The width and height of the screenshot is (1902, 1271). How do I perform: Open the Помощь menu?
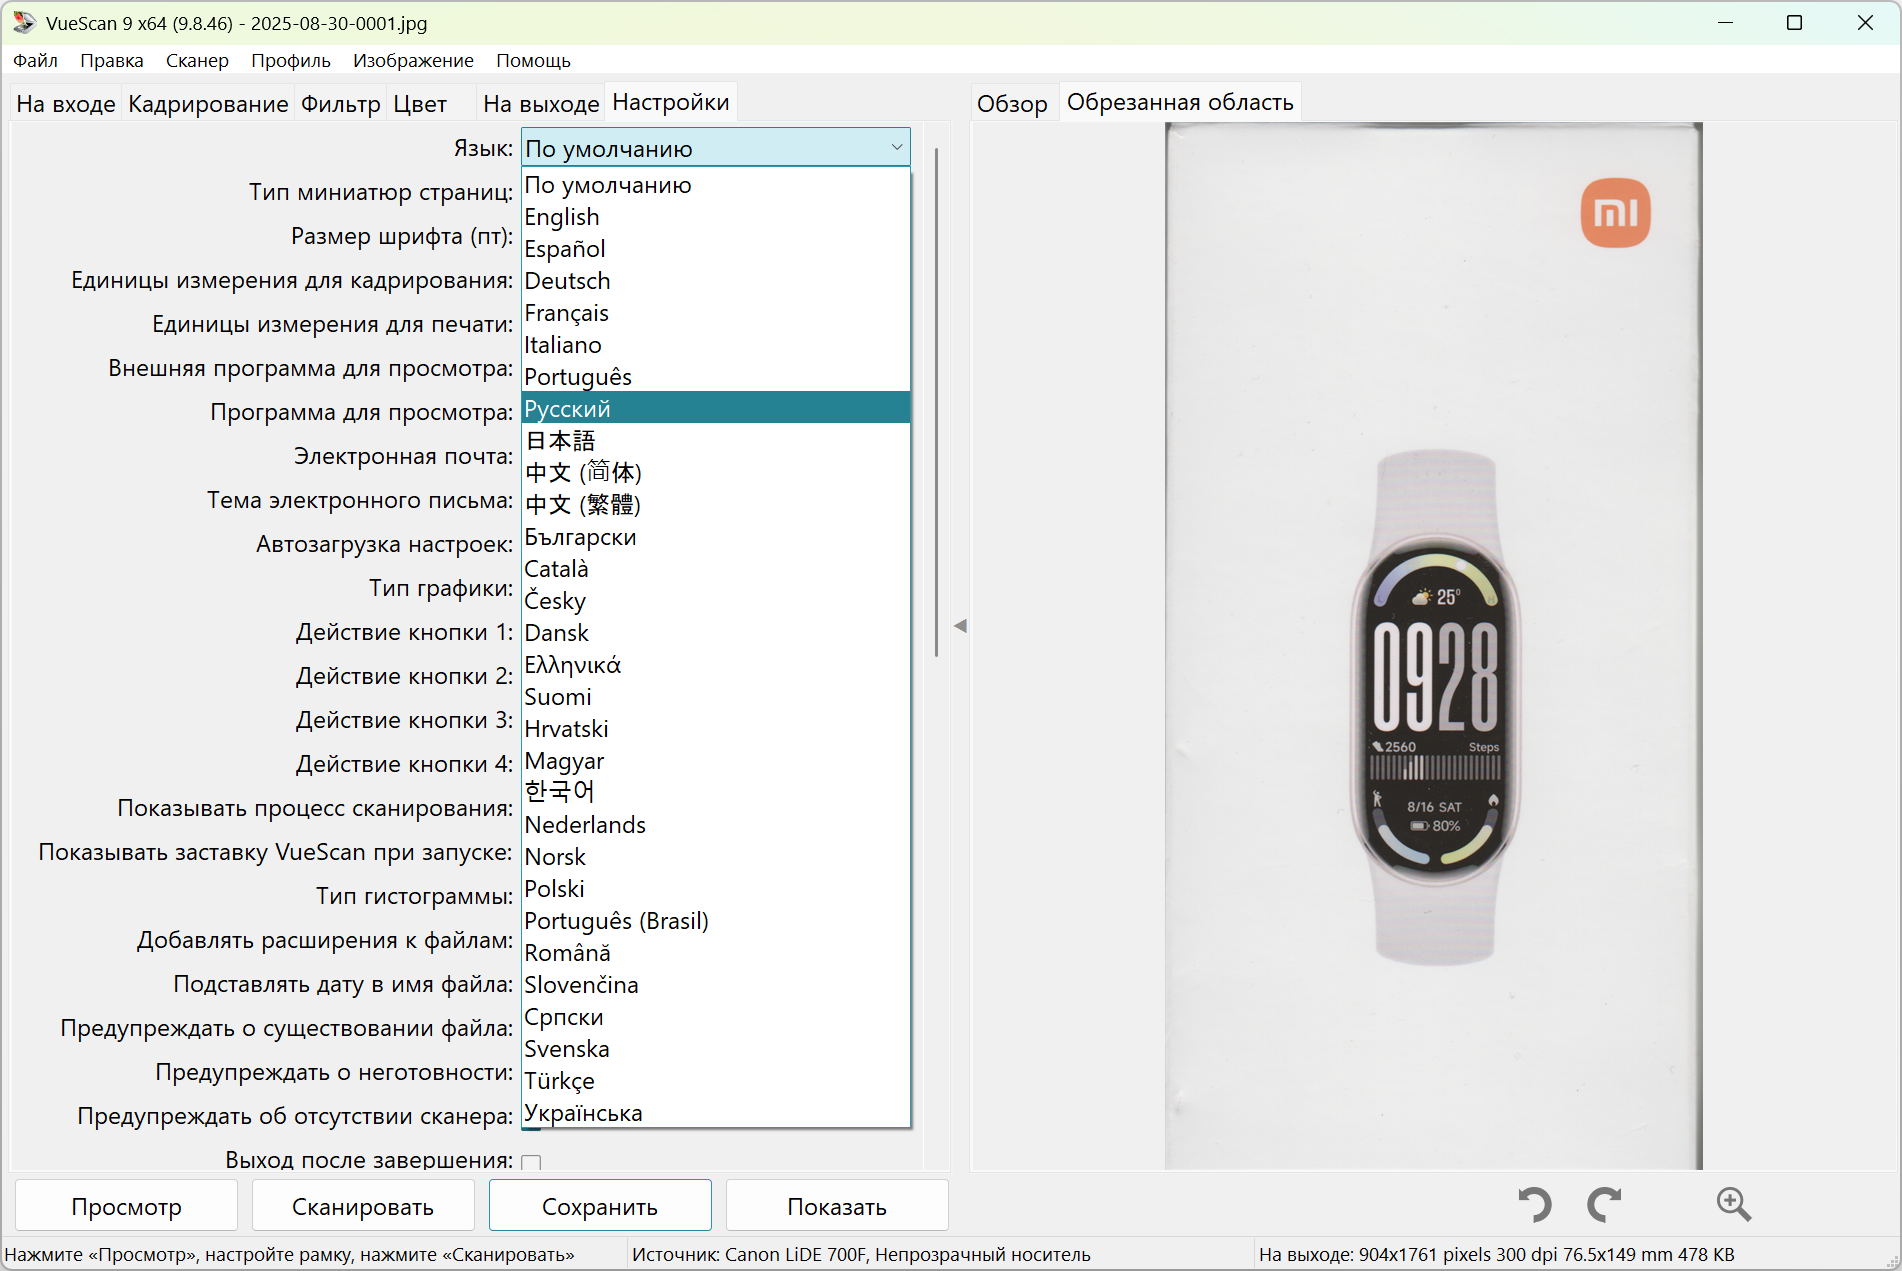[x=533, y=60]
